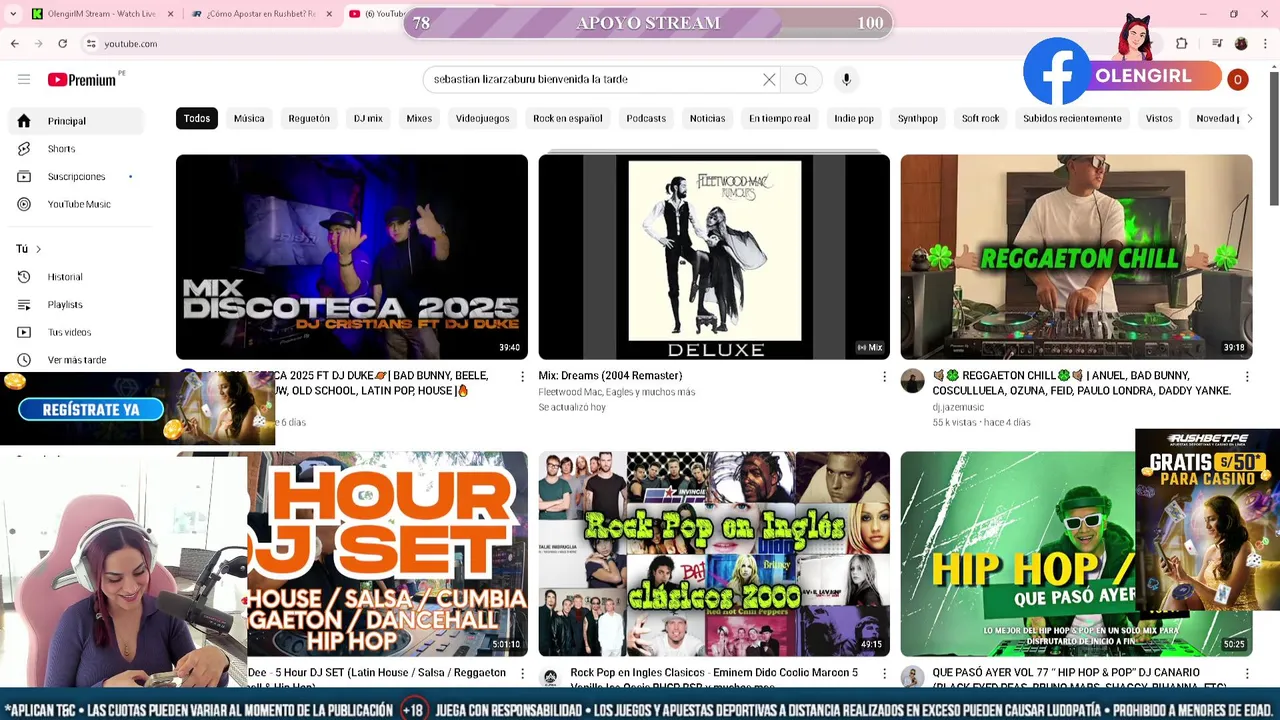Open Suscripciones in the sidebar
The height and width of the screenshot is (720, 1280).
(78, 177)
